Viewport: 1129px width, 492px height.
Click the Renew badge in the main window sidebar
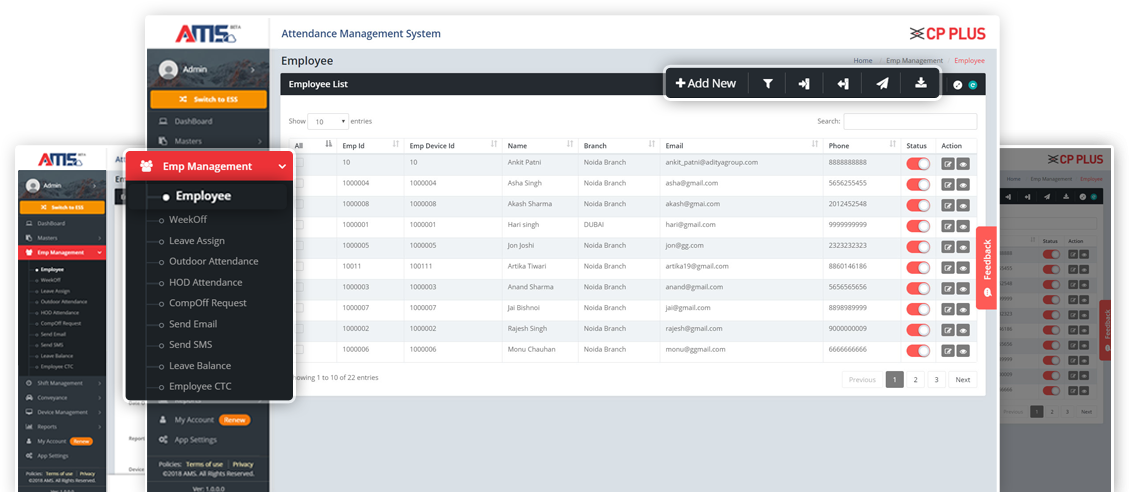pos(234,420)
